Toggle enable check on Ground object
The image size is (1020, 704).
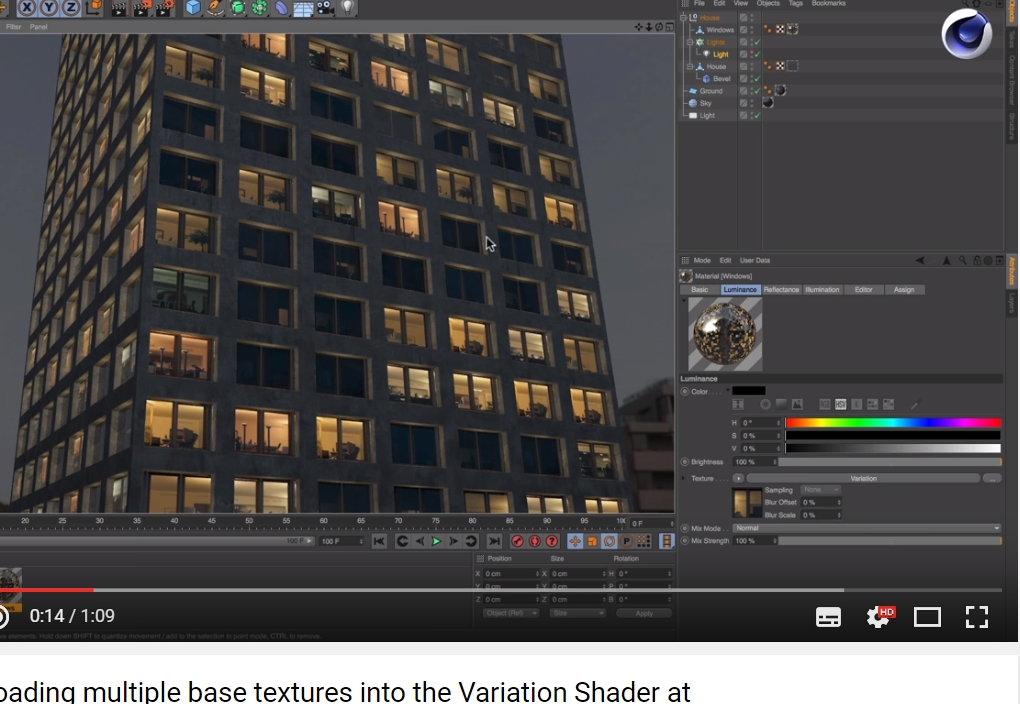pos(757,91)
